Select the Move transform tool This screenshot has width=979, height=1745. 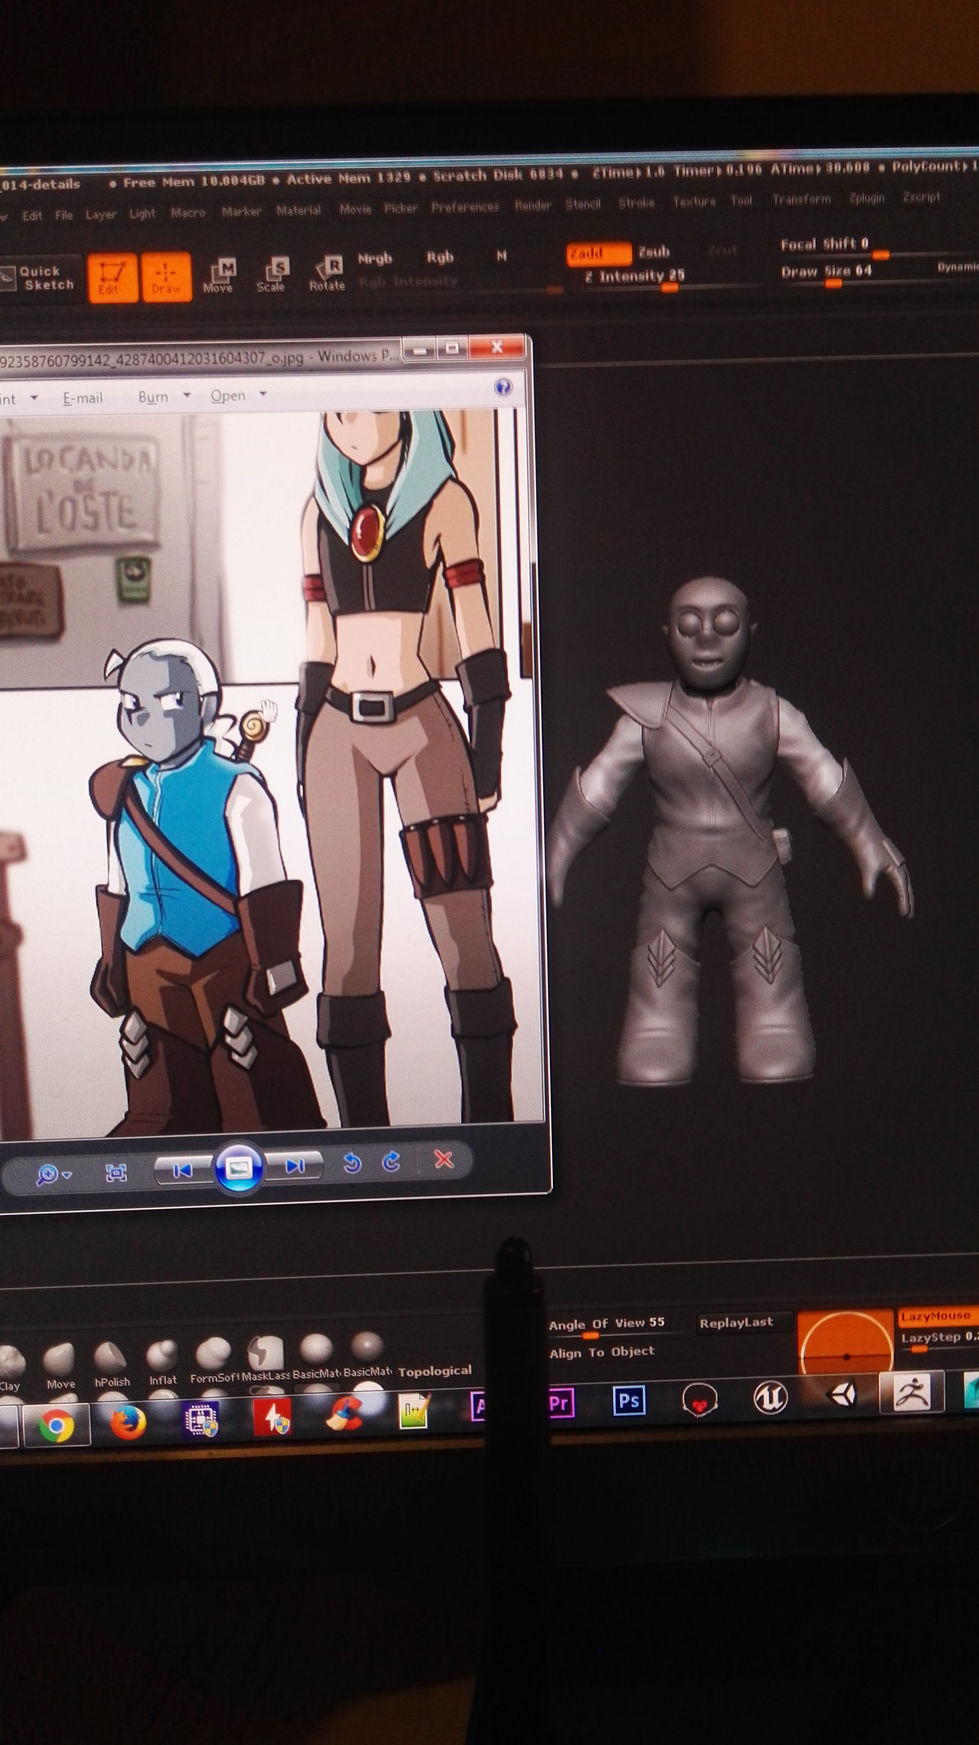218,274
